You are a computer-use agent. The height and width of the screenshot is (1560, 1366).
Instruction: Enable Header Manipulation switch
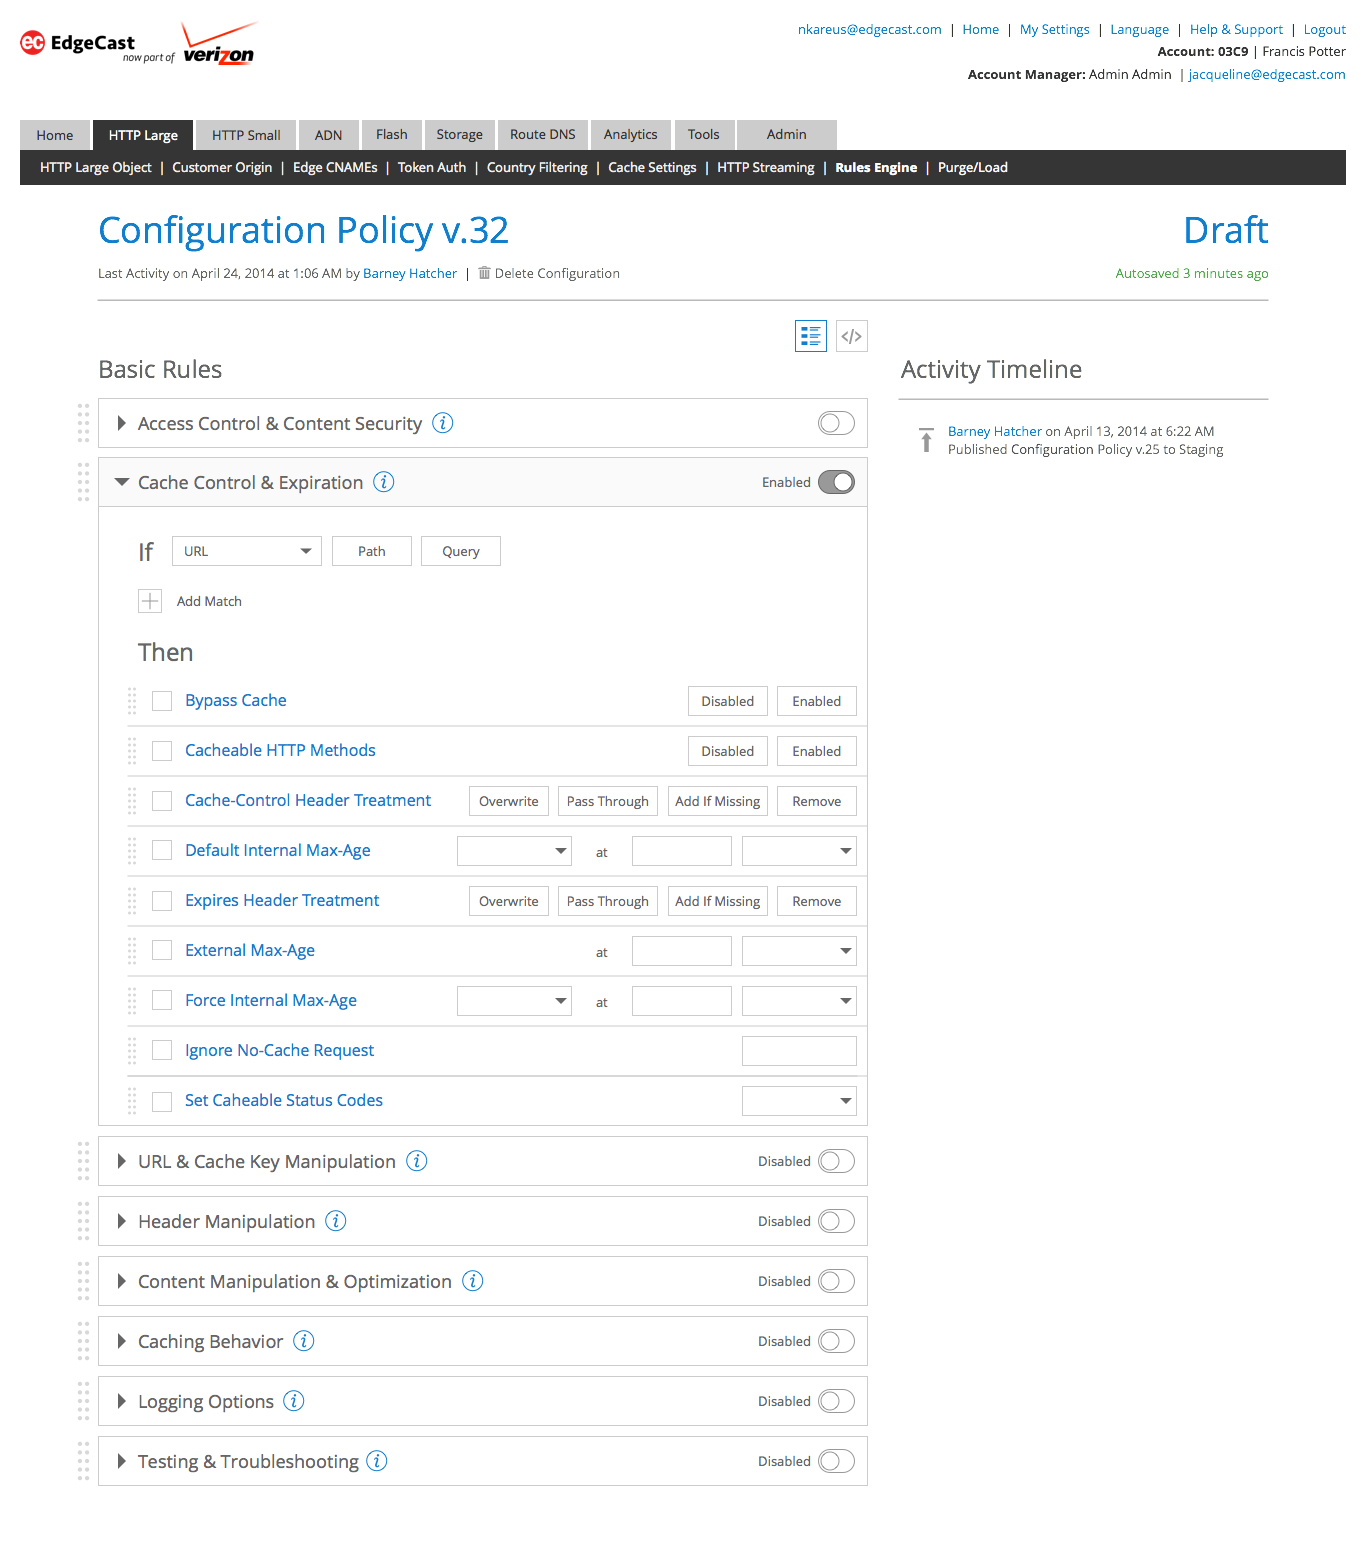836,1221
